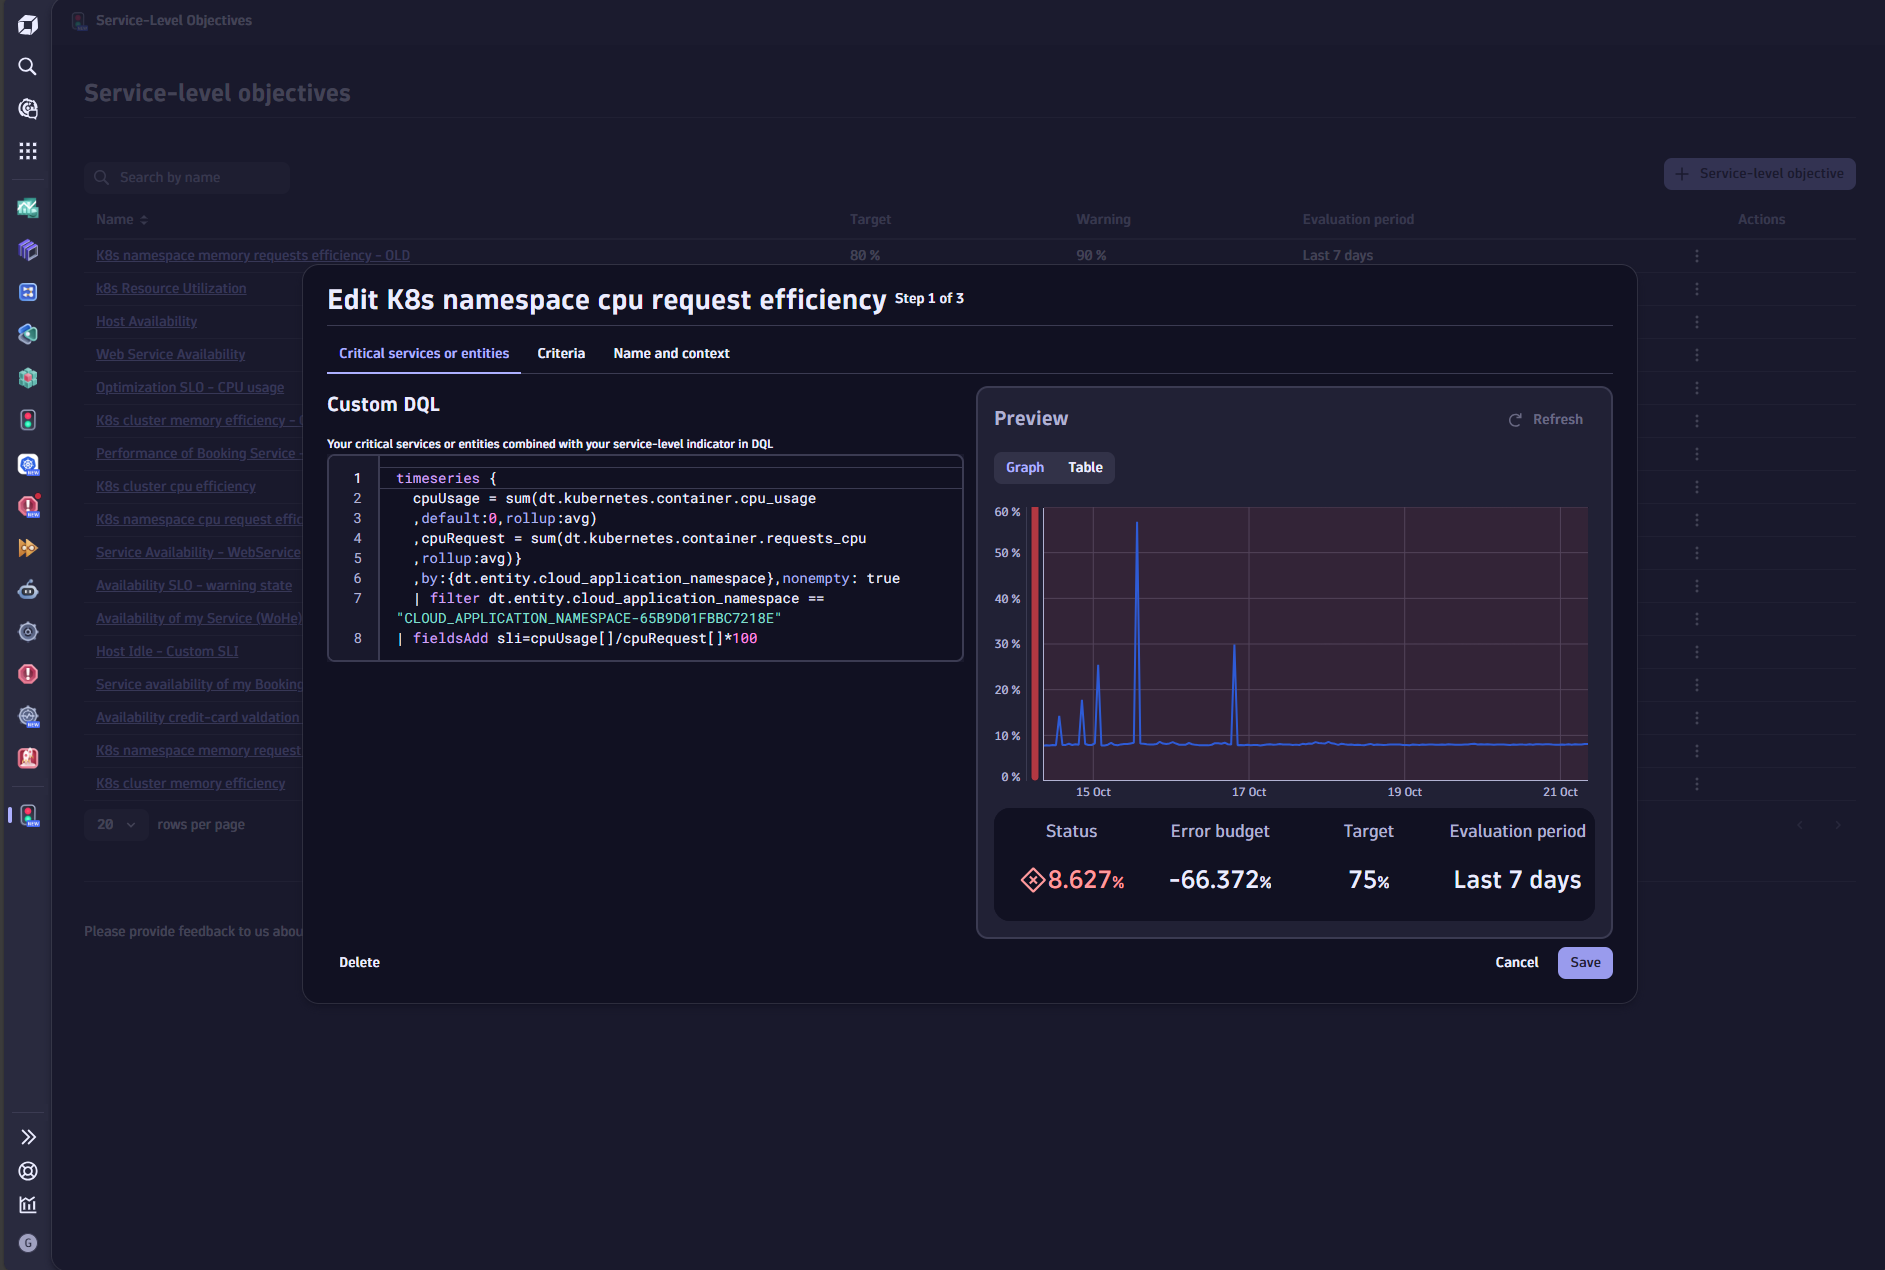Expand the sidebar with the double-chevron
Screen dimensions: 1885x1270
[28, 1137]
